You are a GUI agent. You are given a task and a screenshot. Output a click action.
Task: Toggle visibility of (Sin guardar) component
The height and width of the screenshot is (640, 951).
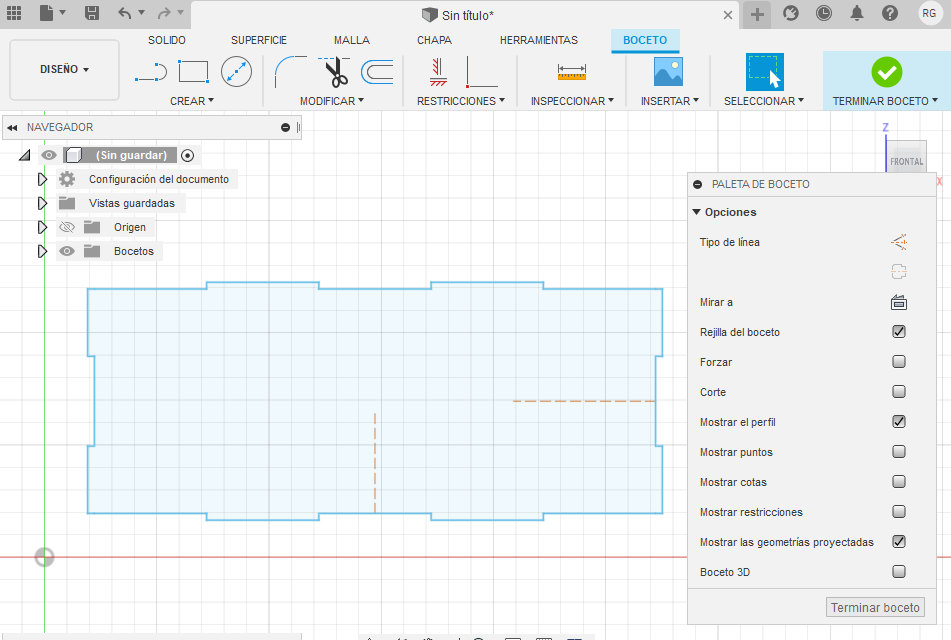click(49, 155)
